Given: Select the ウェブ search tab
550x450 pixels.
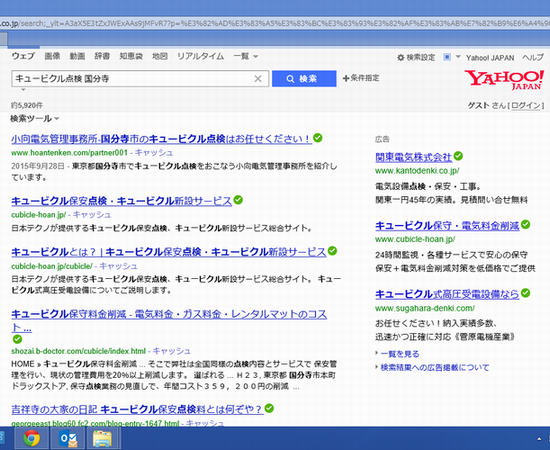Looking at the screenshot, I should (x=23, y=56).
